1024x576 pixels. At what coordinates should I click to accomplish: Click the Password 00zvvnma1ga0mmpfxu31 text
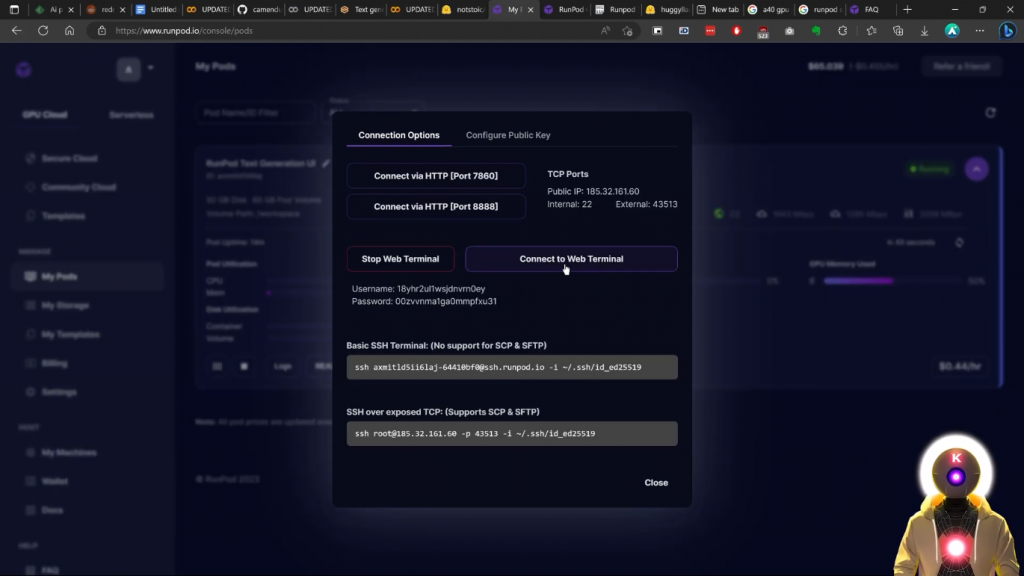[424, 301]
